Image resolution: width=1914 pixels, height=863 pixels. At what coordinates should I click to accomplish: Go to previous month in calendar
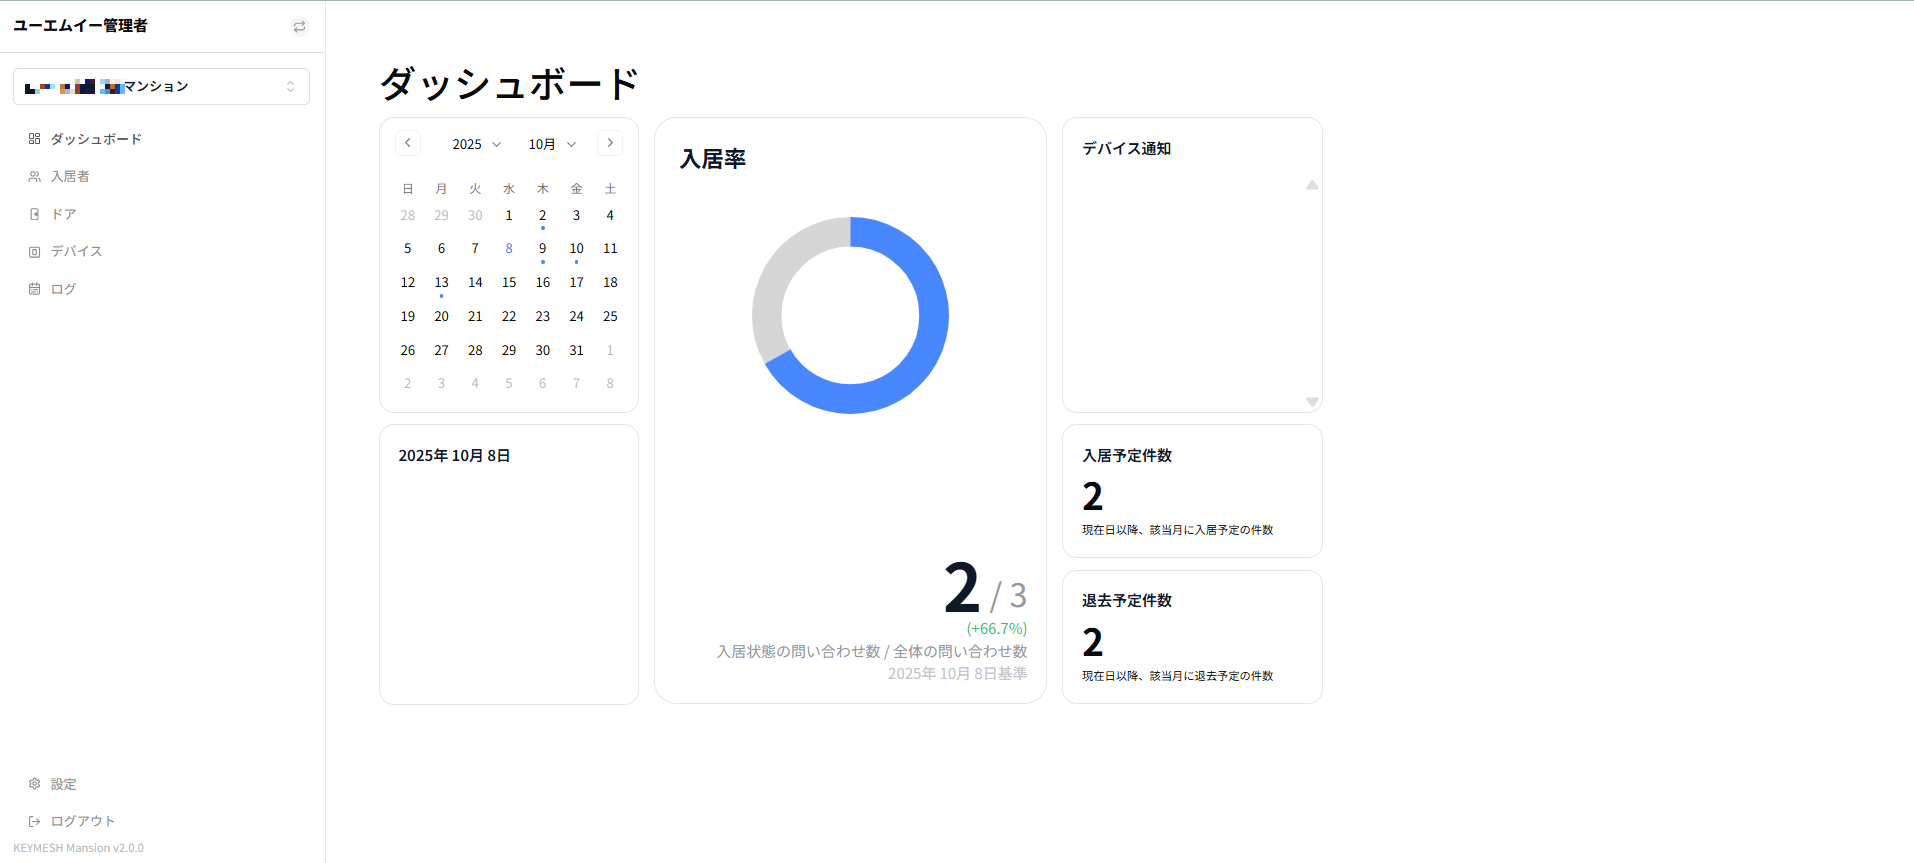408,143
